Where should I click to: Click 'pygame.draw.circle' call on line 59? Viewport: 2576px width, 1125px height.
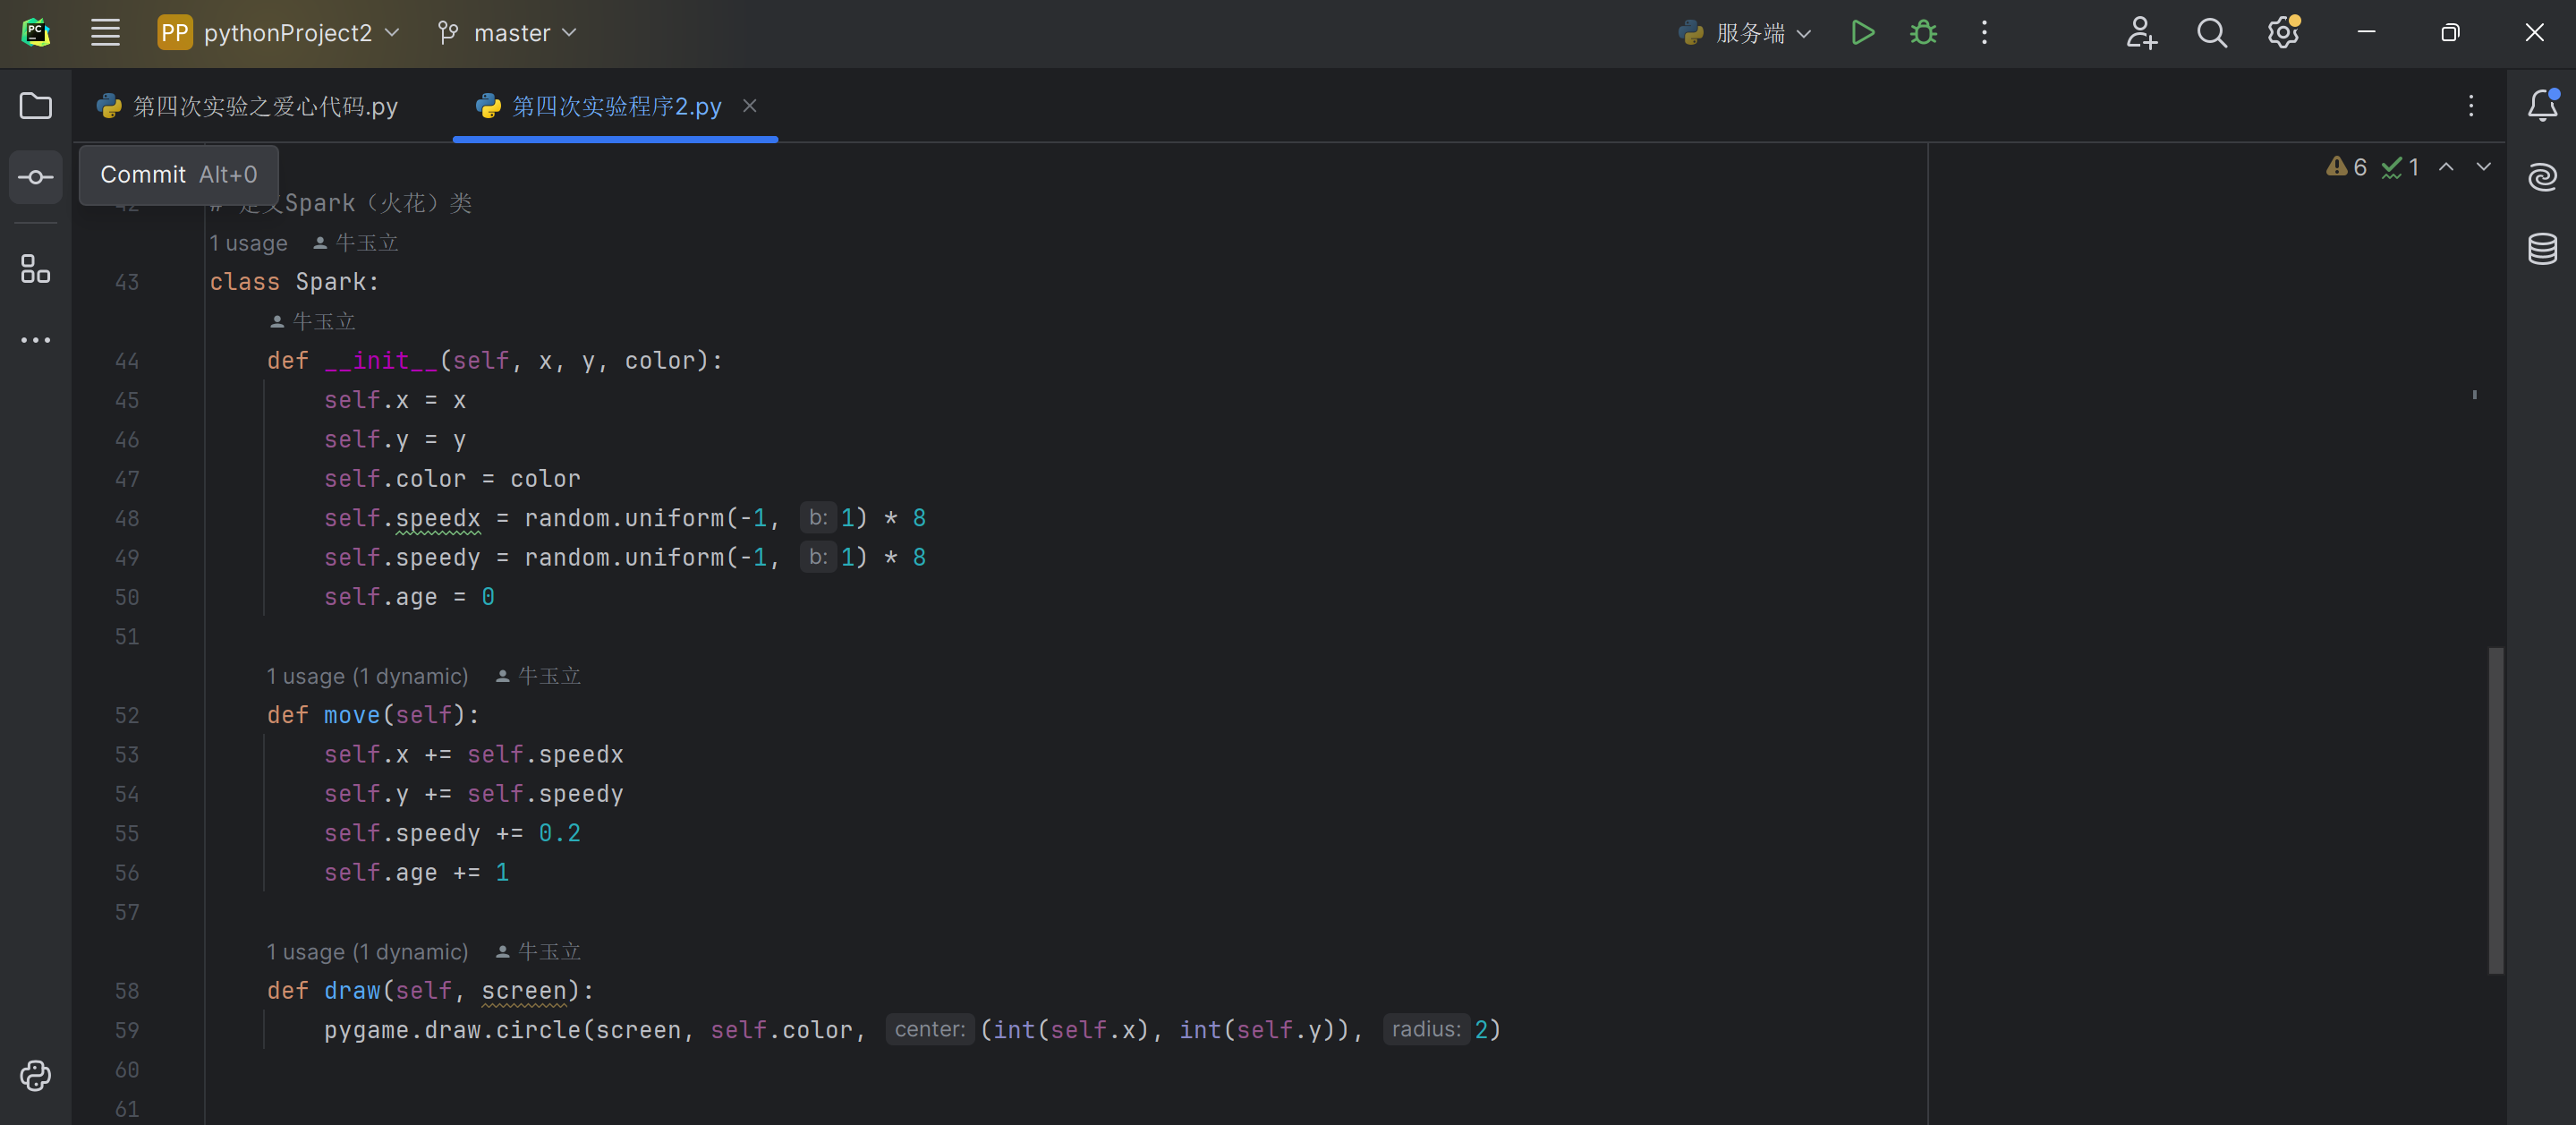[x=452, y=1030]
